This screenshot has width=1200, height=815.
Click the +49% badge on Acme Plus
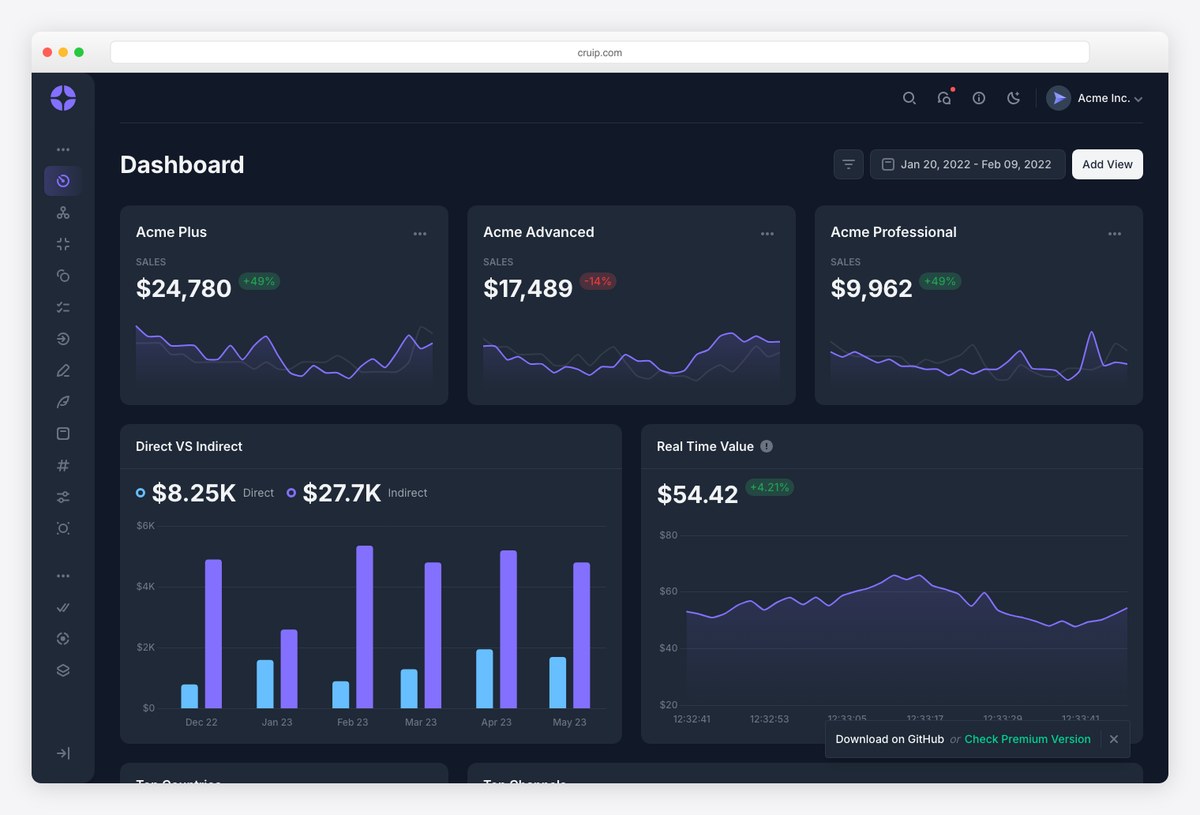tap(260, 281)
